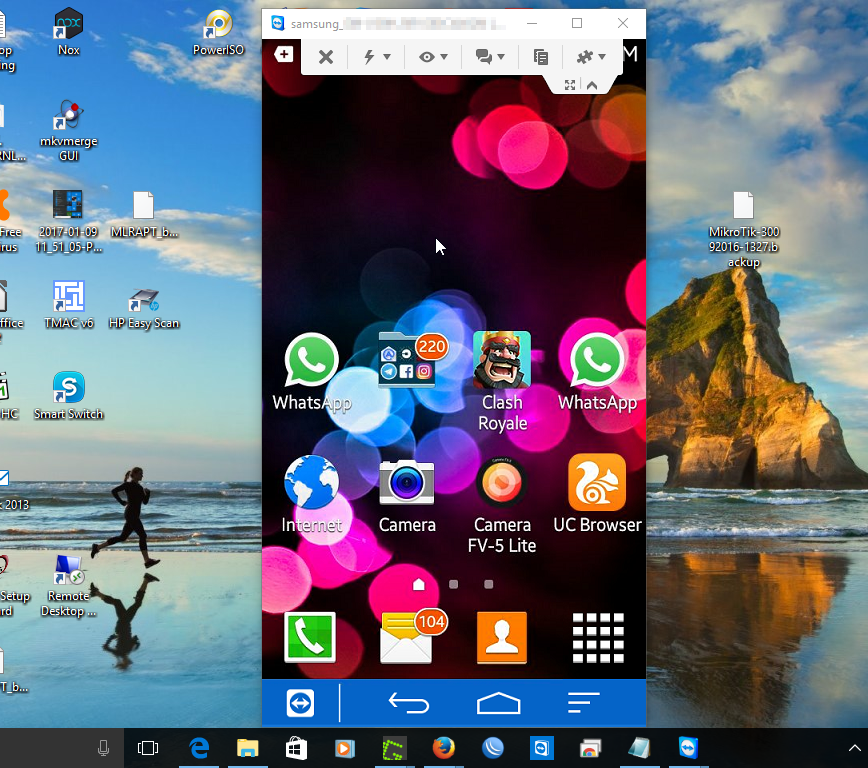The height and width of the screenshot is (768, 868).
Task: Open the green Phone dialer
Action: pyautogui.click(x=311, y=637)
